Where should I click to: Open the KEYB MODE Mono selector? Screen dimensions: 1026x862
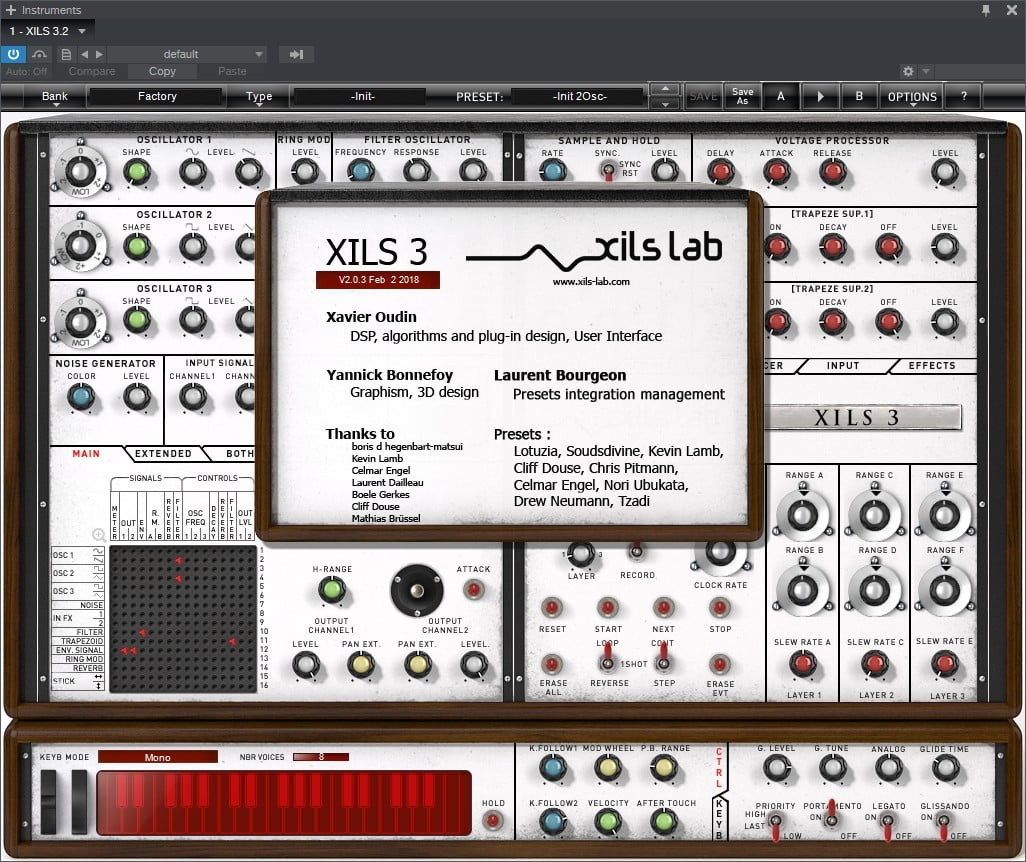coord(158,757)
